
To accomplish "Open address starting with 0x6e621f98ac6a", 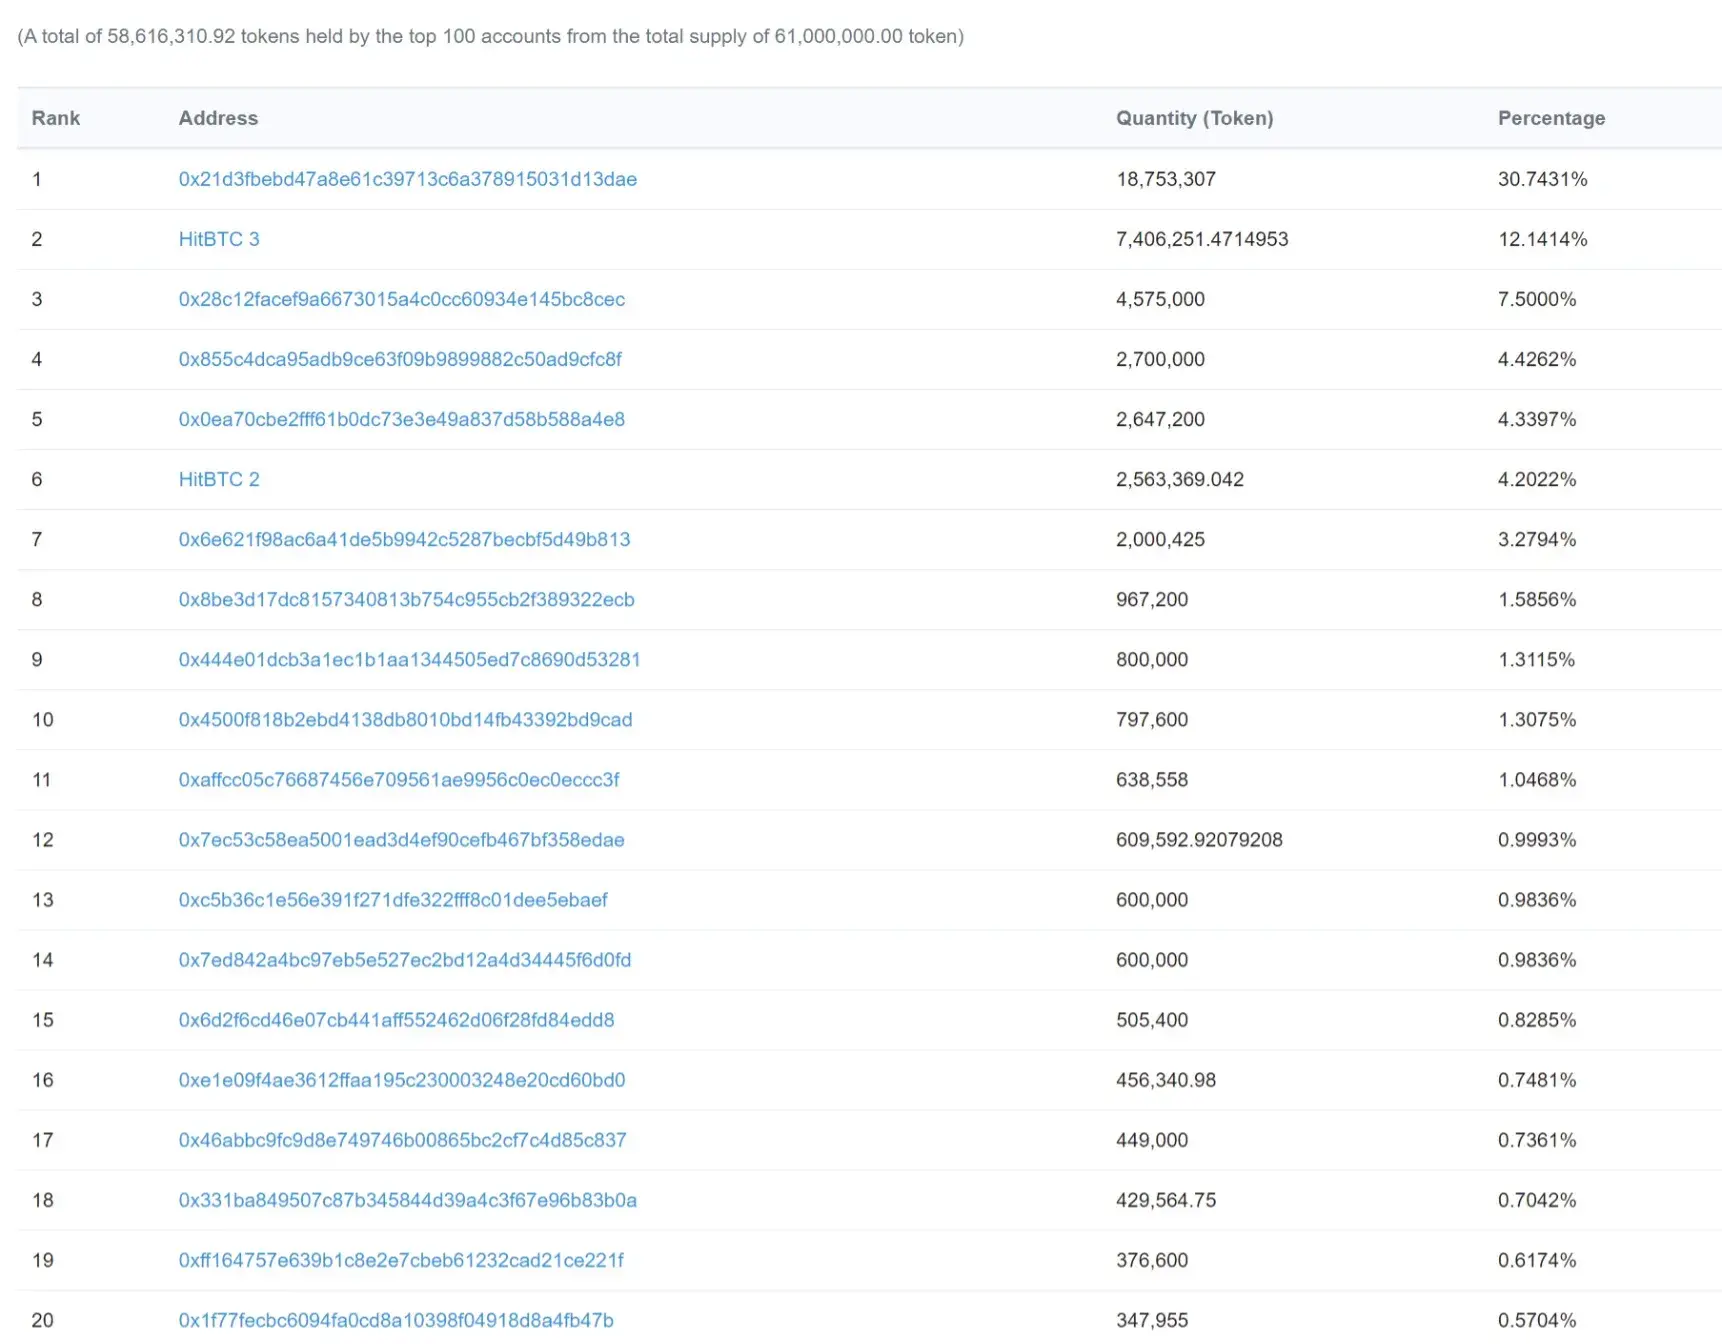I will (404, 539).
